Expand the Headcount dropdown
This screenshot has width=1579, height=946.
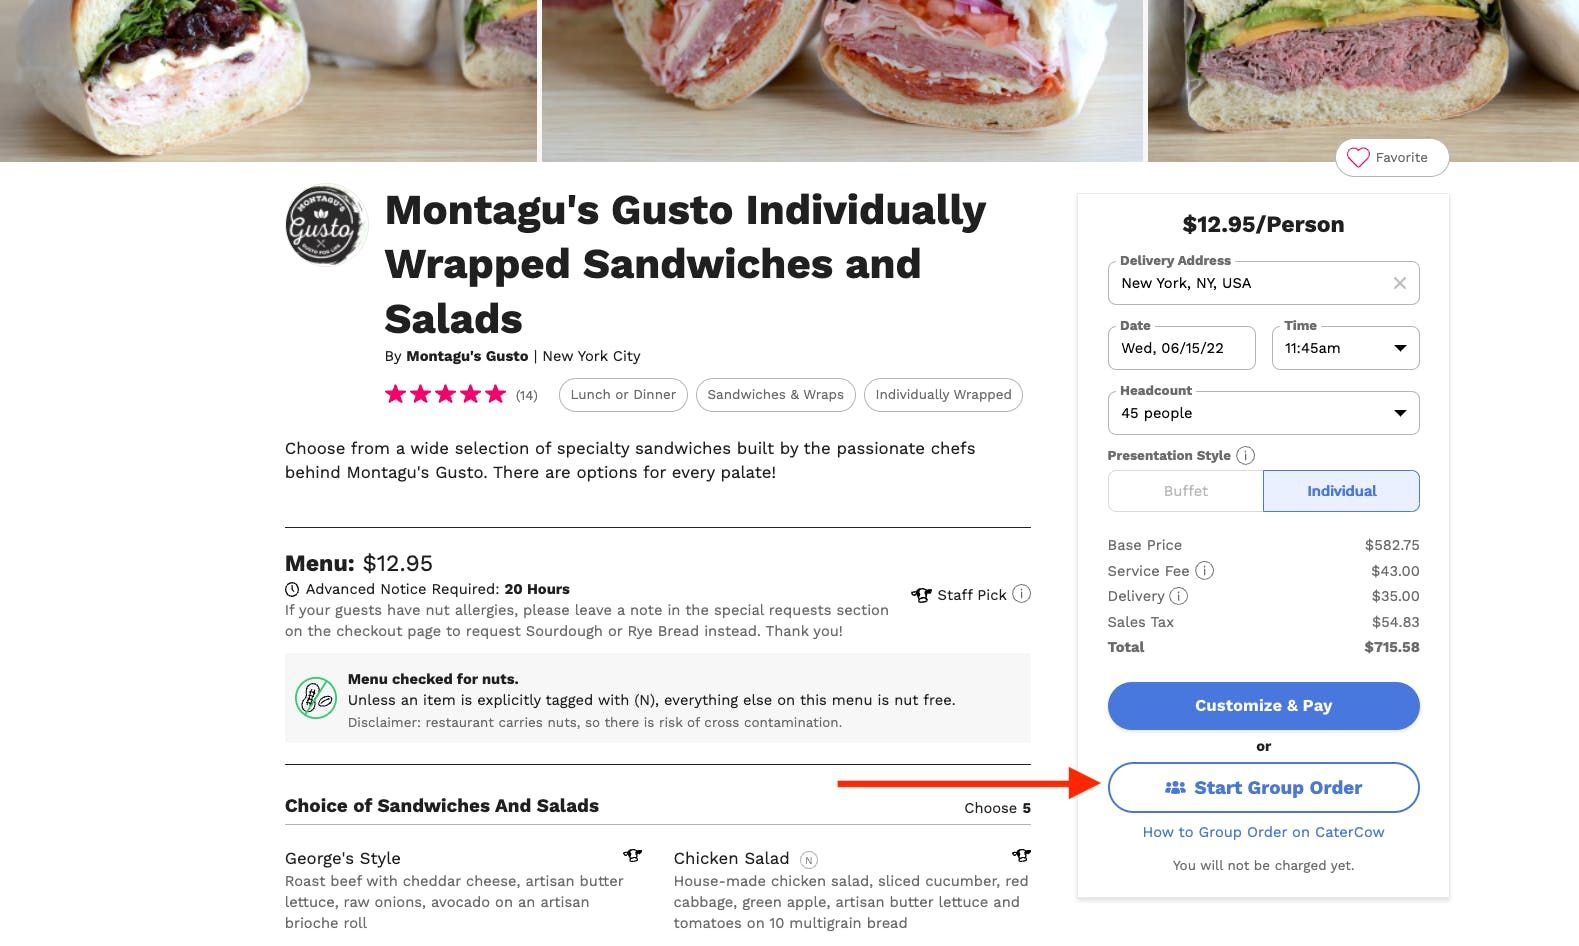(1263, 413)
